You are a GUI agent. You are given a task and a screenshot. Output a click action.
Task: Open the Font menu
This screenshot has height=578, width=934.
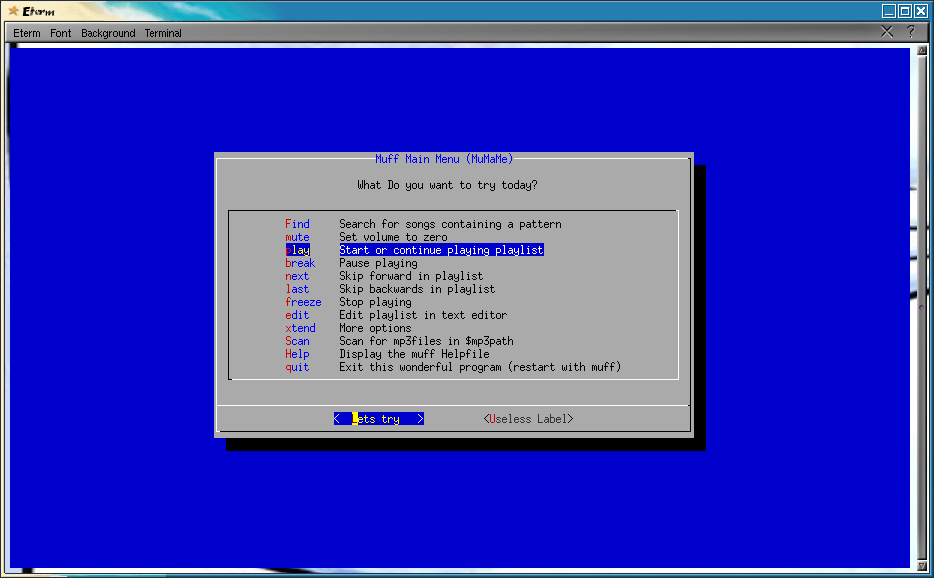pyautogui.click(x=60, y=33)
